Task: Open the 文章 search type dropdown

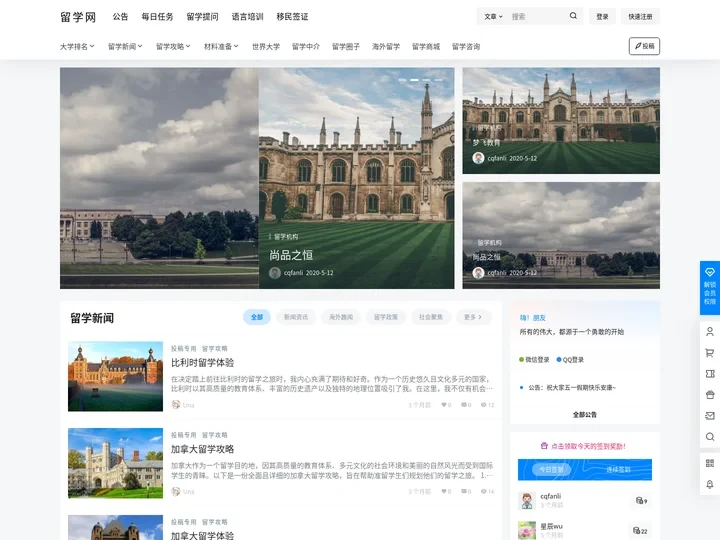Action: point(493,17)
